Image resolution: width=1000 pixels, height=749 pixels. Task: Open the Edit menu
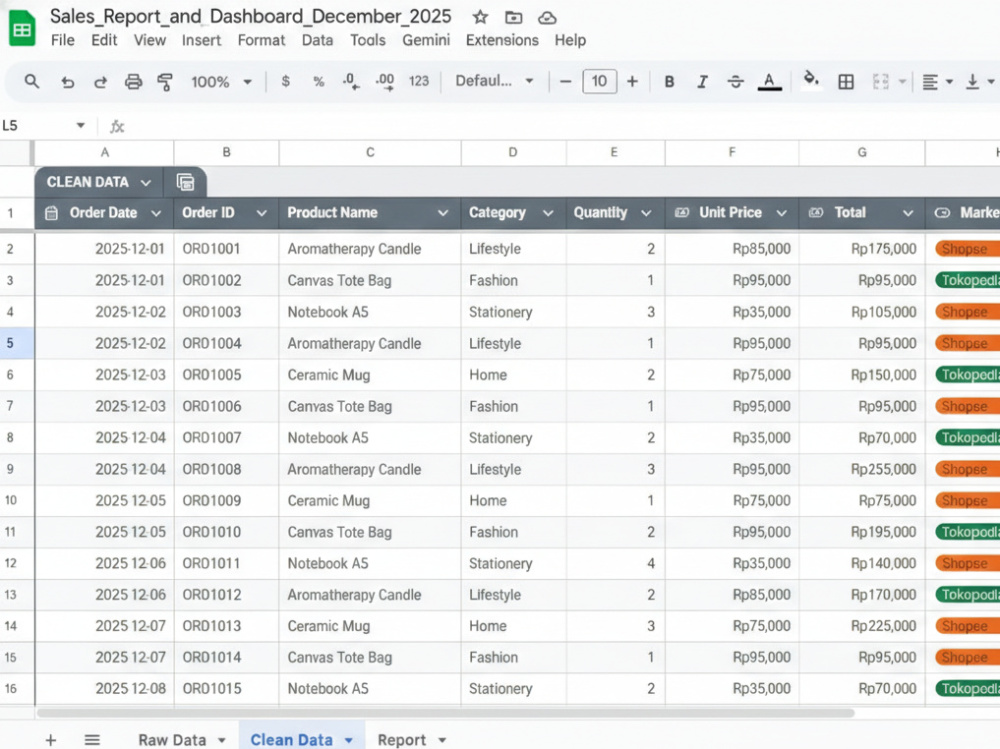(x=104, y=40)
